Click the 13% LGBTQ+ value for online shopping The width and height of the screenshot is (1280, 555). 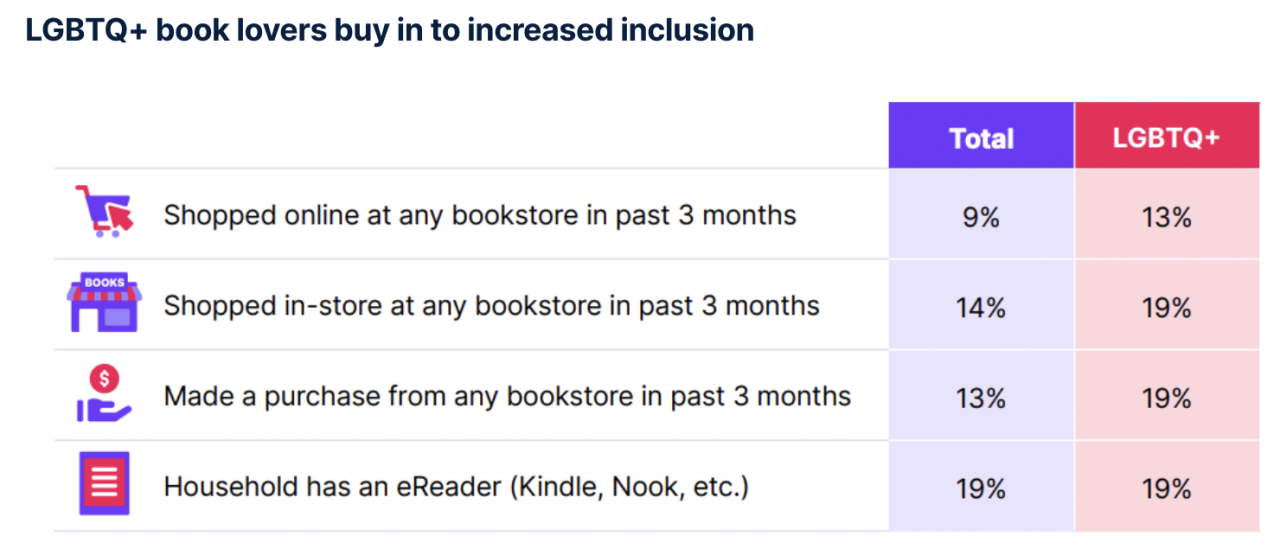click(1167, 217)
